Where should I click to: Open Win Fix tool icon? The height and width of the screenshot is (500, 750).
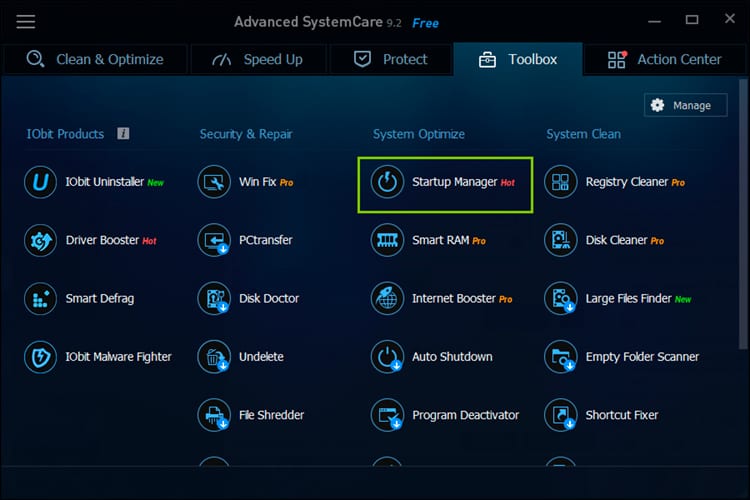click(214, 182)
